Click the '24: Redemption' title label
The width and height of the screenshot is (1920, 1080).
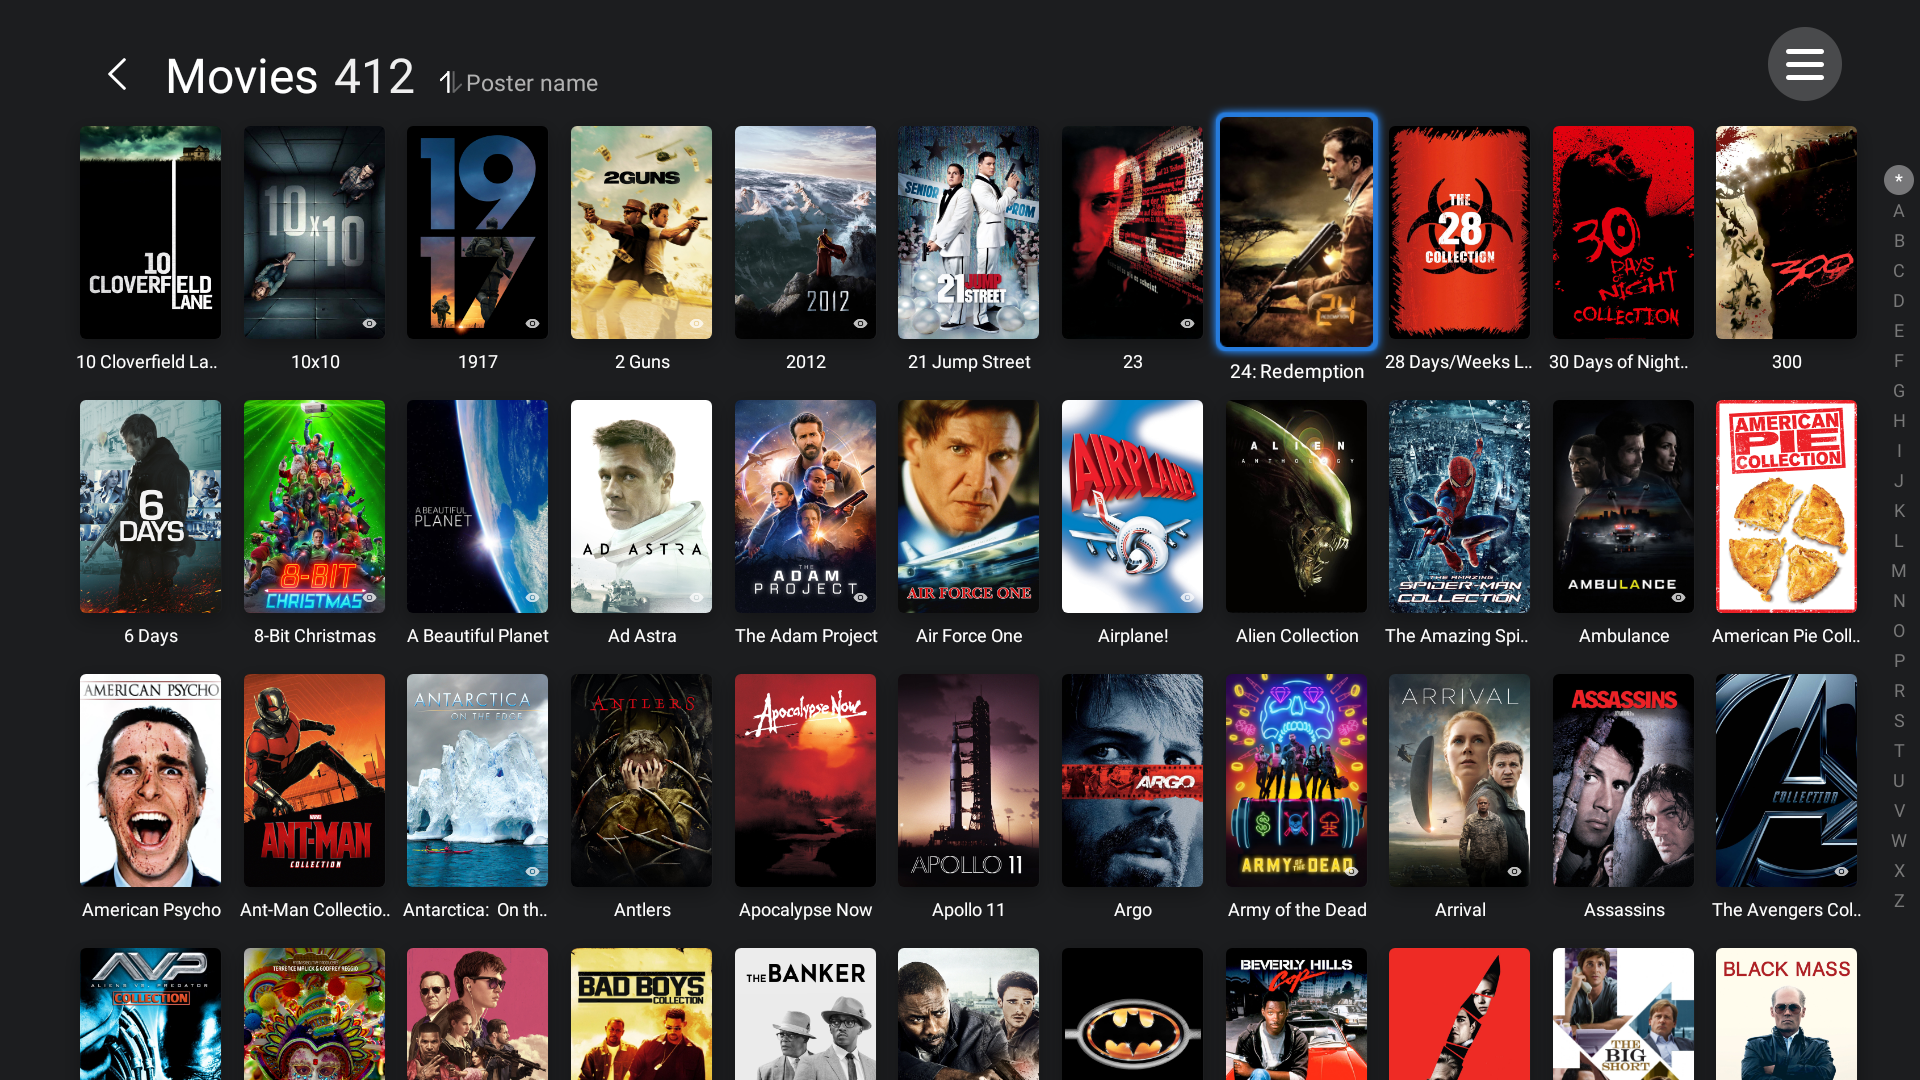pos(1296,371)
